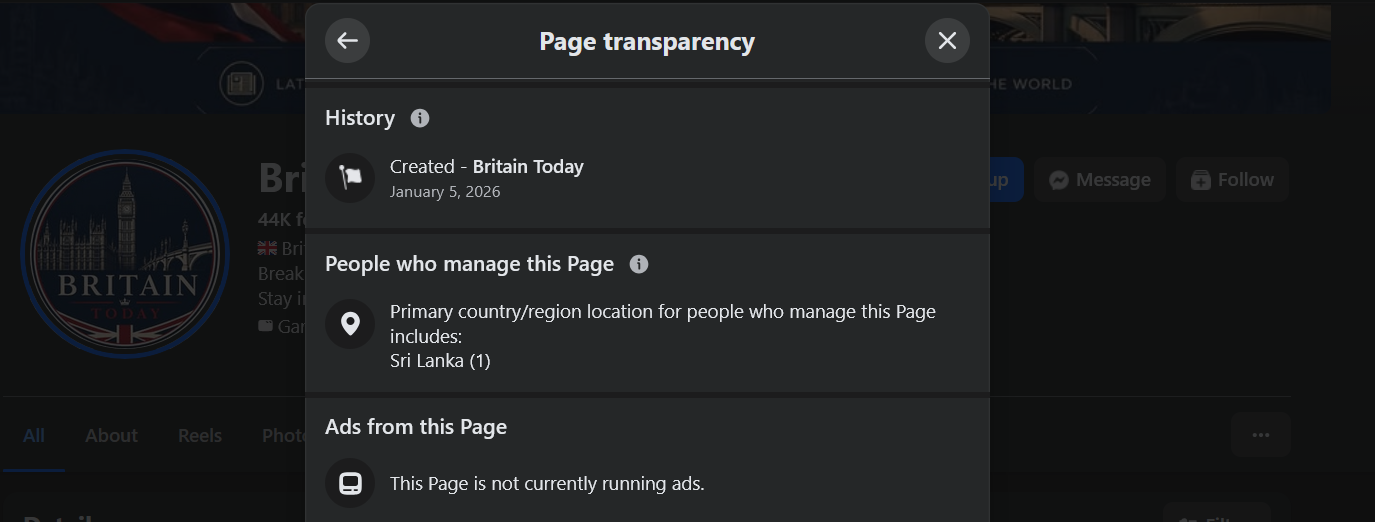Click the Sri Lanka (1) location text
This screenshot has height=522, width=1375.
440,361
